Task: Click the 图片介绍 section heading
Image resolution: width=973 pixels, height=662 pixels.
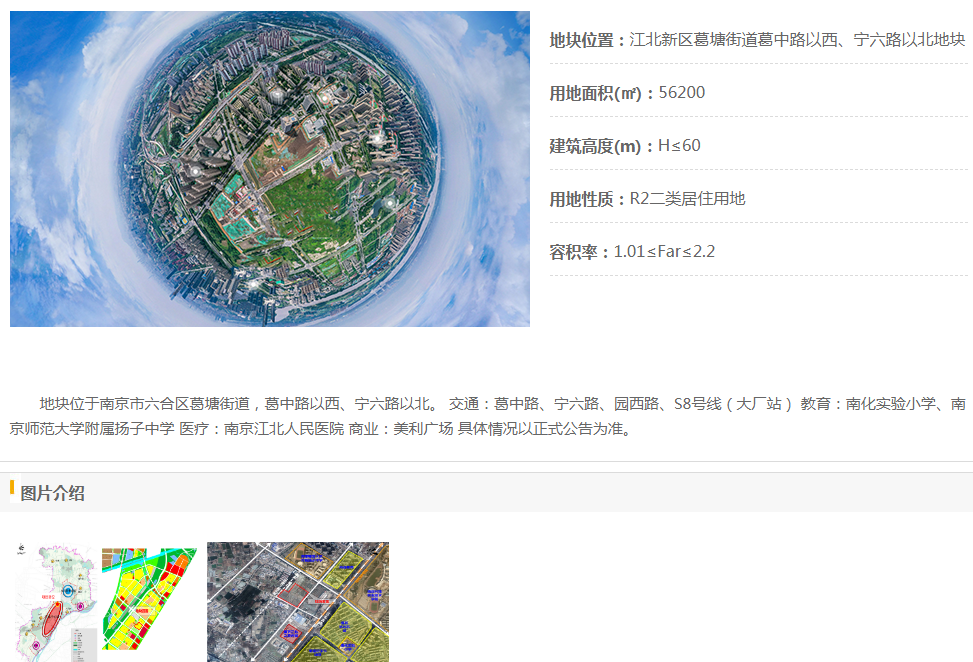Action: (52, 493)
